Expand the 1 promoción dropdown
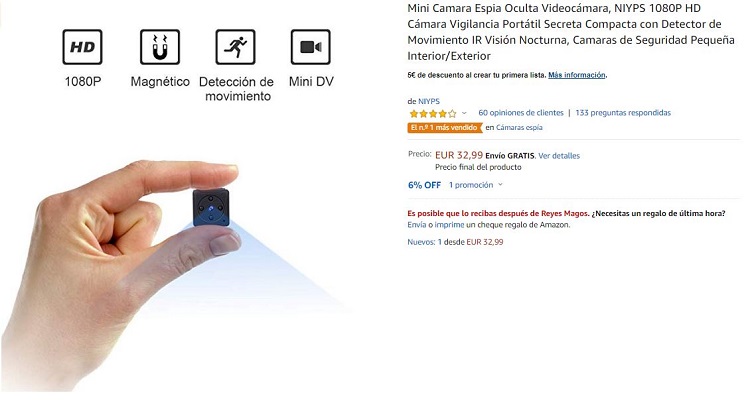The height and width of the screenshot is (400, 750). pyautogui.click(x=475, y=185)
